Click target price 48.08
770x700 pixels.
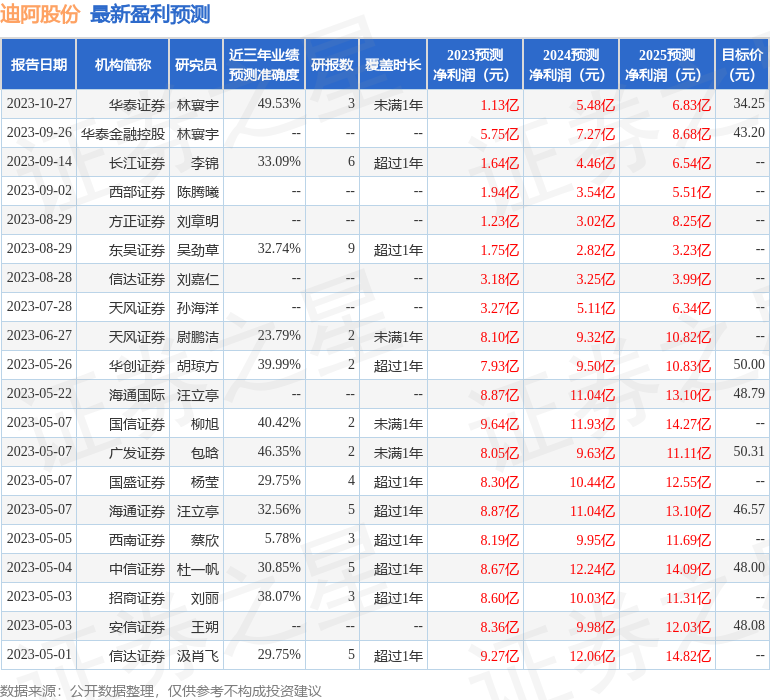[x=749, y=625]
